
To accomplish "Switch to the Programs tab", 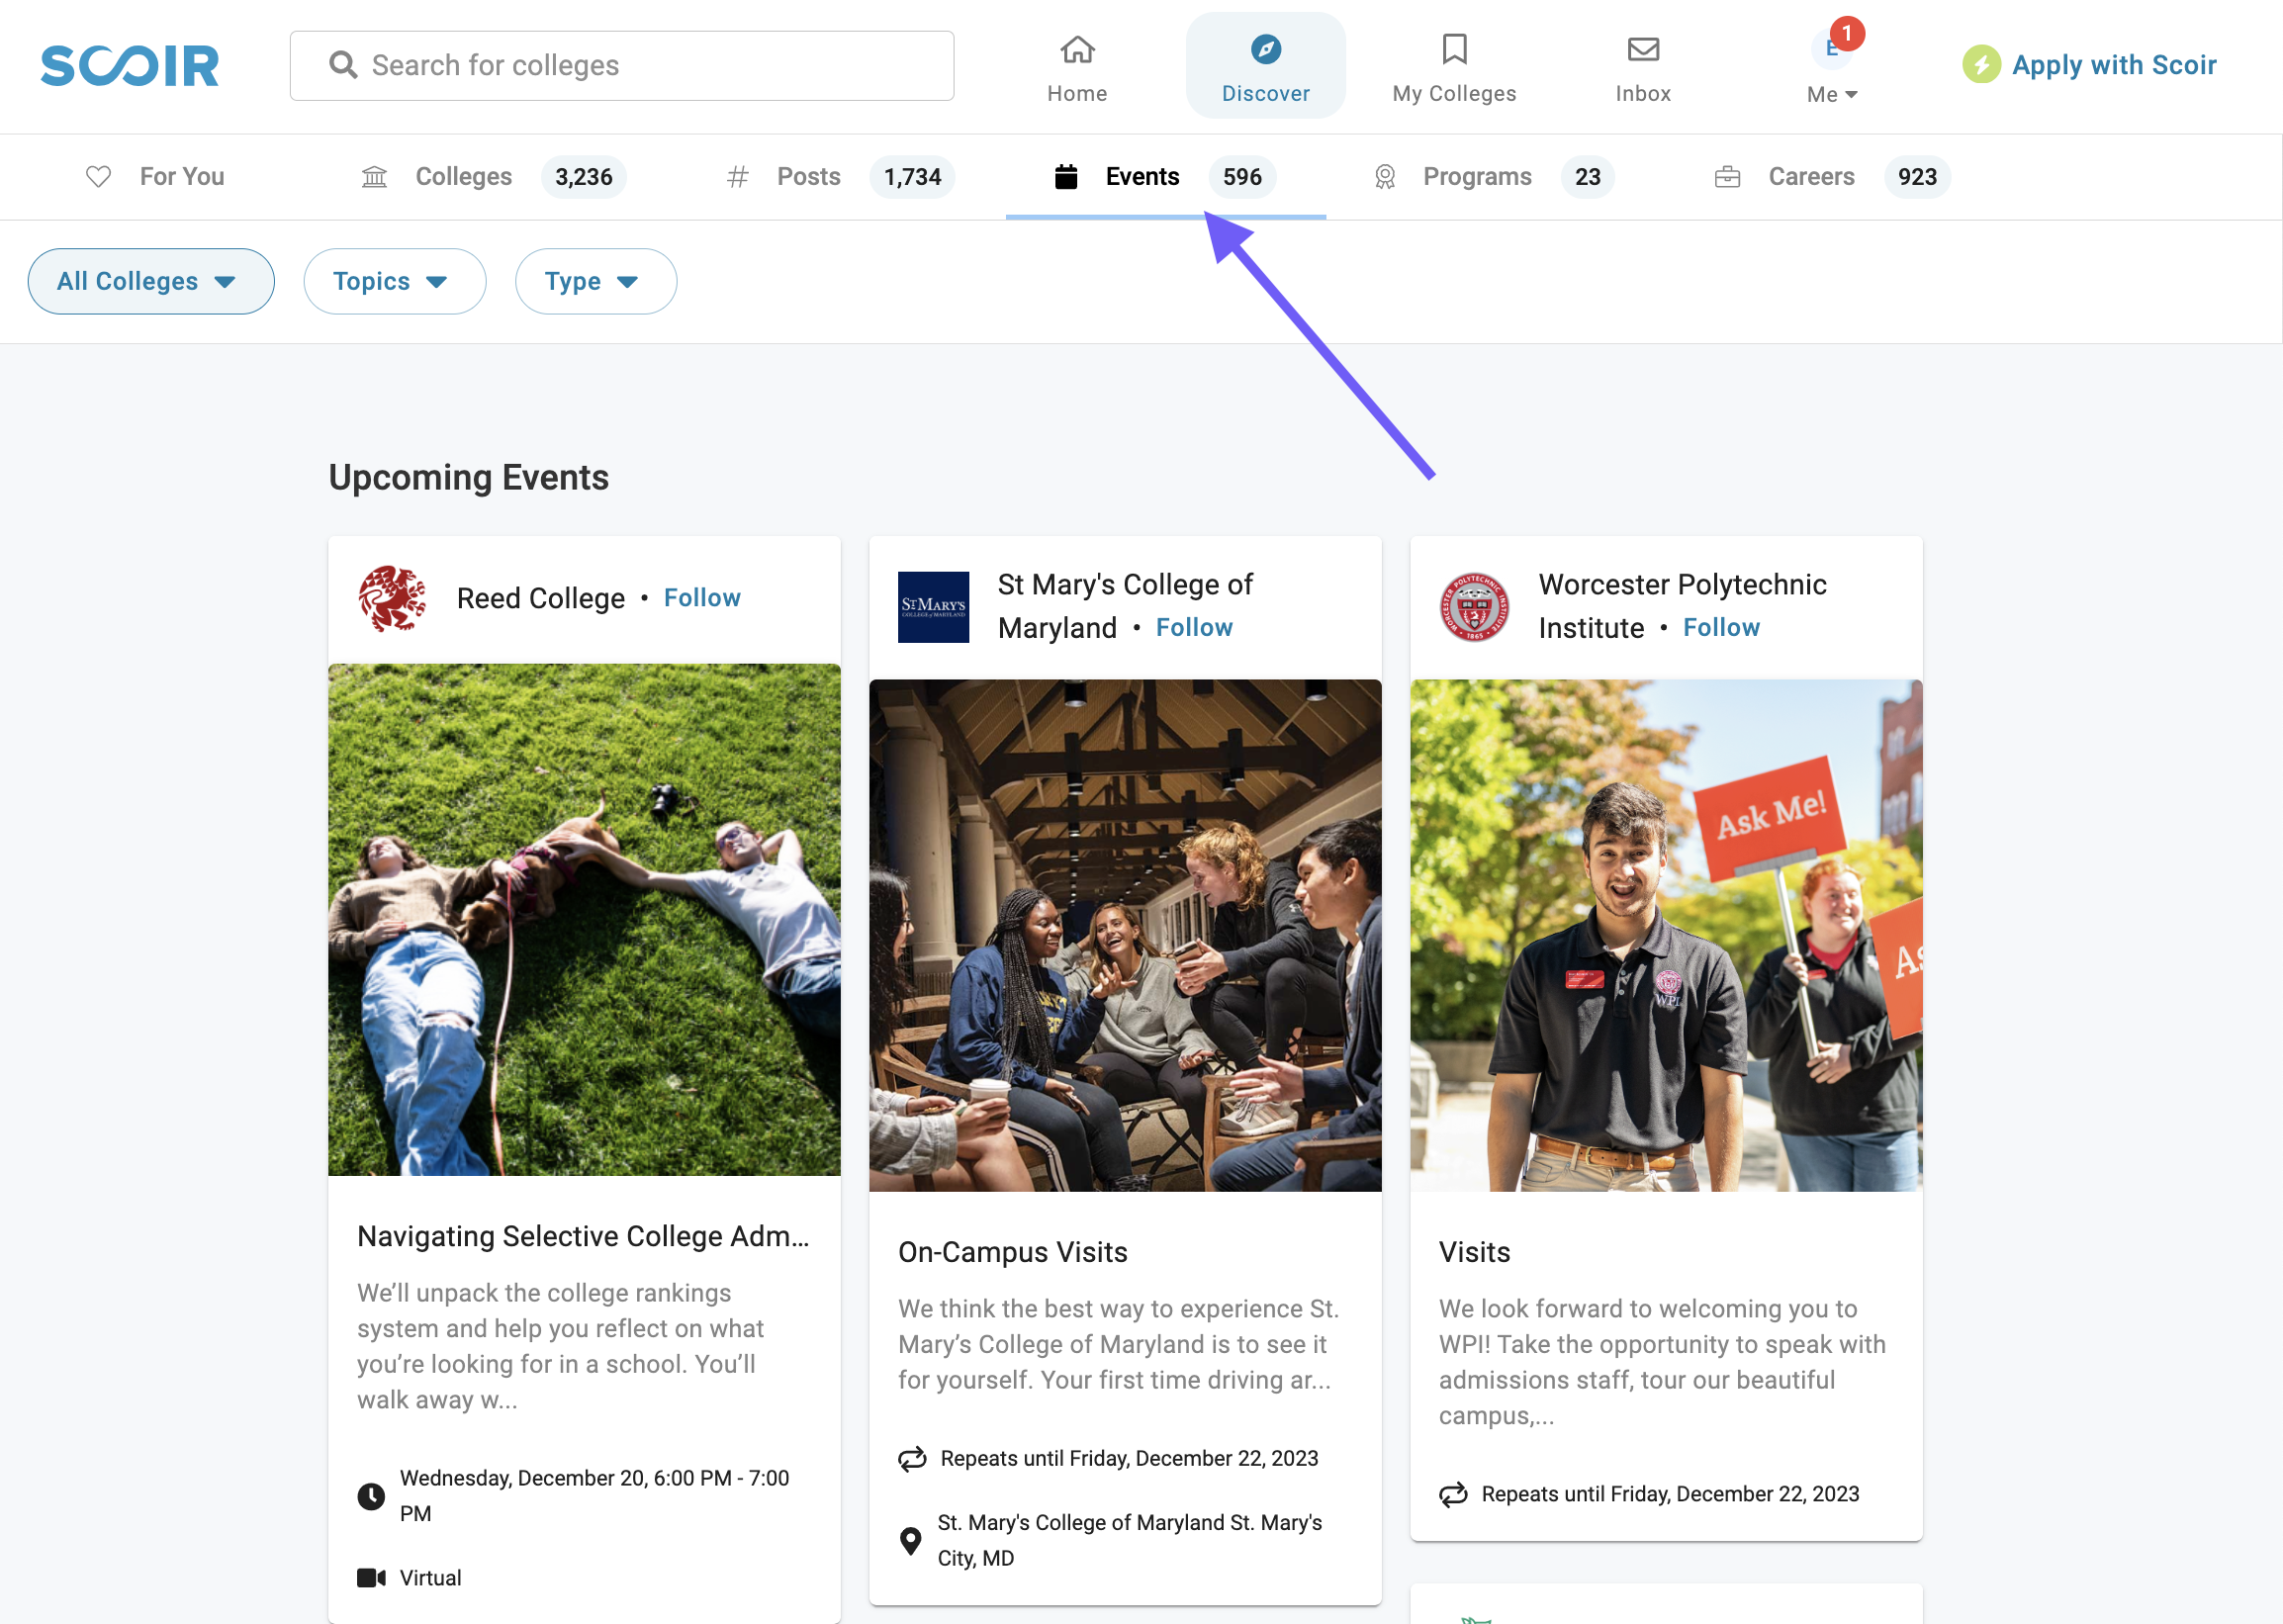I will pos(1492,177).
